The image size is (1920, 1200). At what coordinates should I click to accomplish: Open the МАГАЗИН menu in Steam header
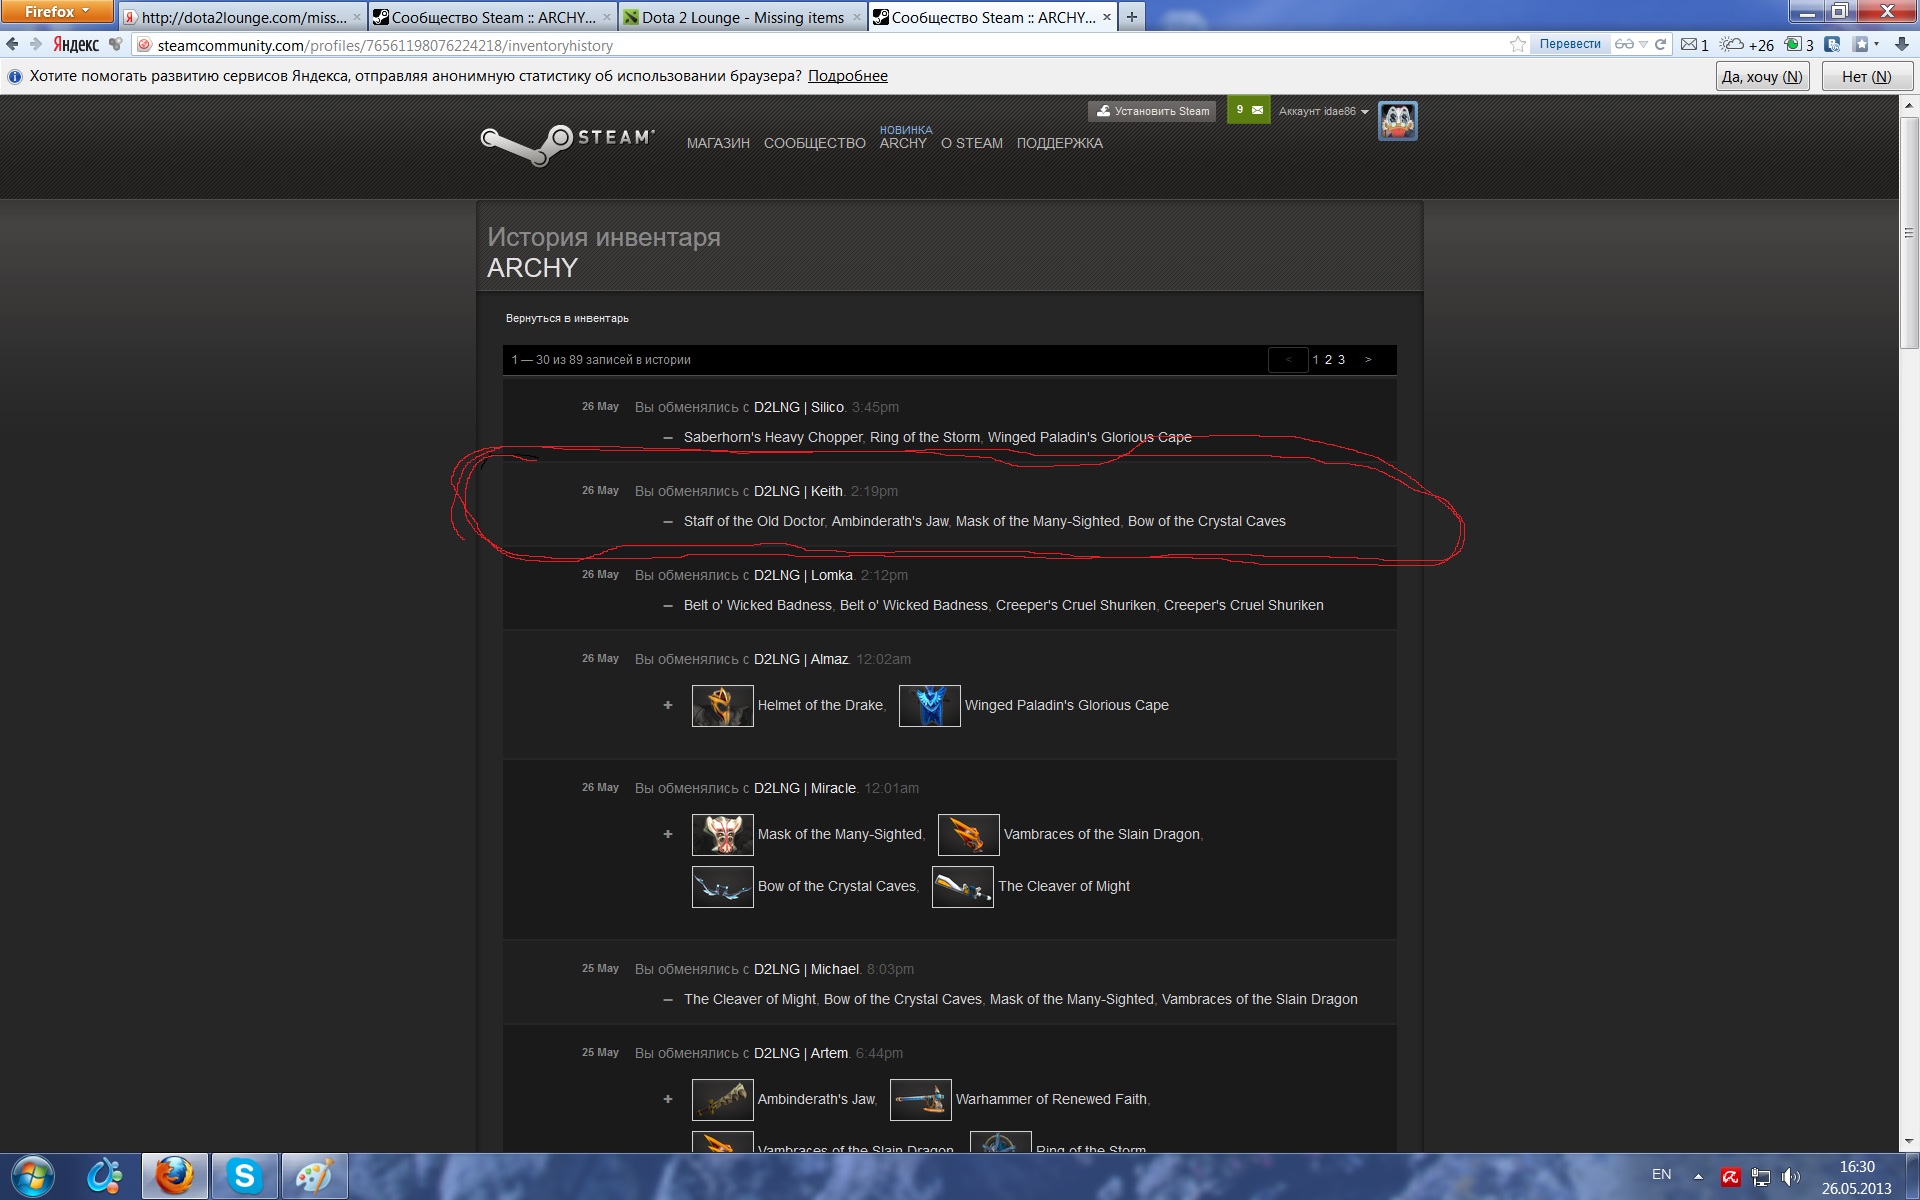pos(717,143)
